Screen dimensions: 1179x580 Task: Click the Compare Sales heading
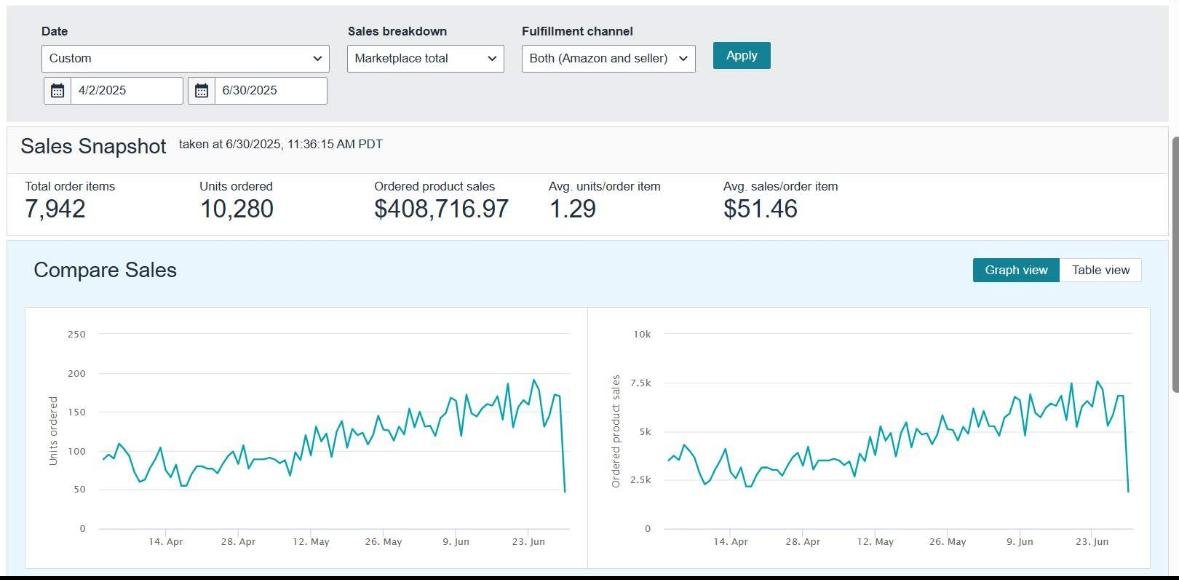point(105,270)
